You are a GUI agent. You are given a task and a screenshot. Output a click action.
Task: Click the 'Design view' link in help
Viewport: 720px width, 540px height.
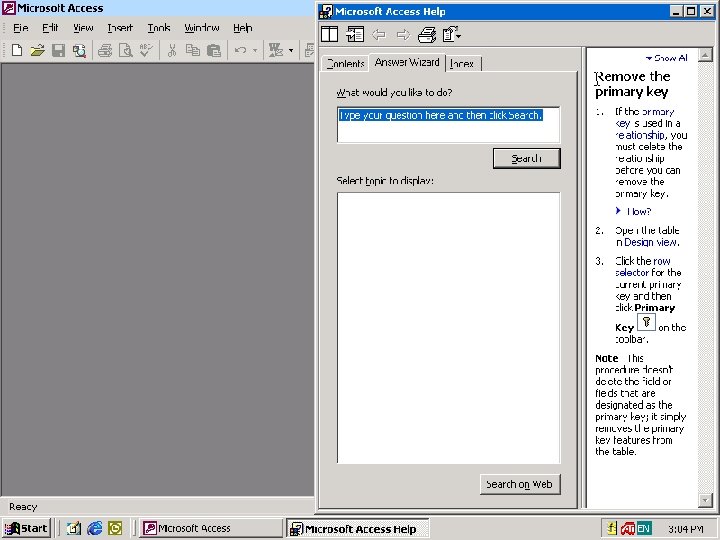(x=651, y=242)
